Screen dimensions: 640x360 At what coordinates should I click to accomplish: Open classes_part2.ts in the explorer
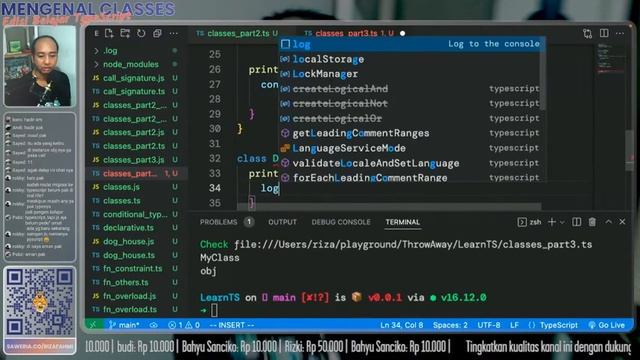point(135,146)
